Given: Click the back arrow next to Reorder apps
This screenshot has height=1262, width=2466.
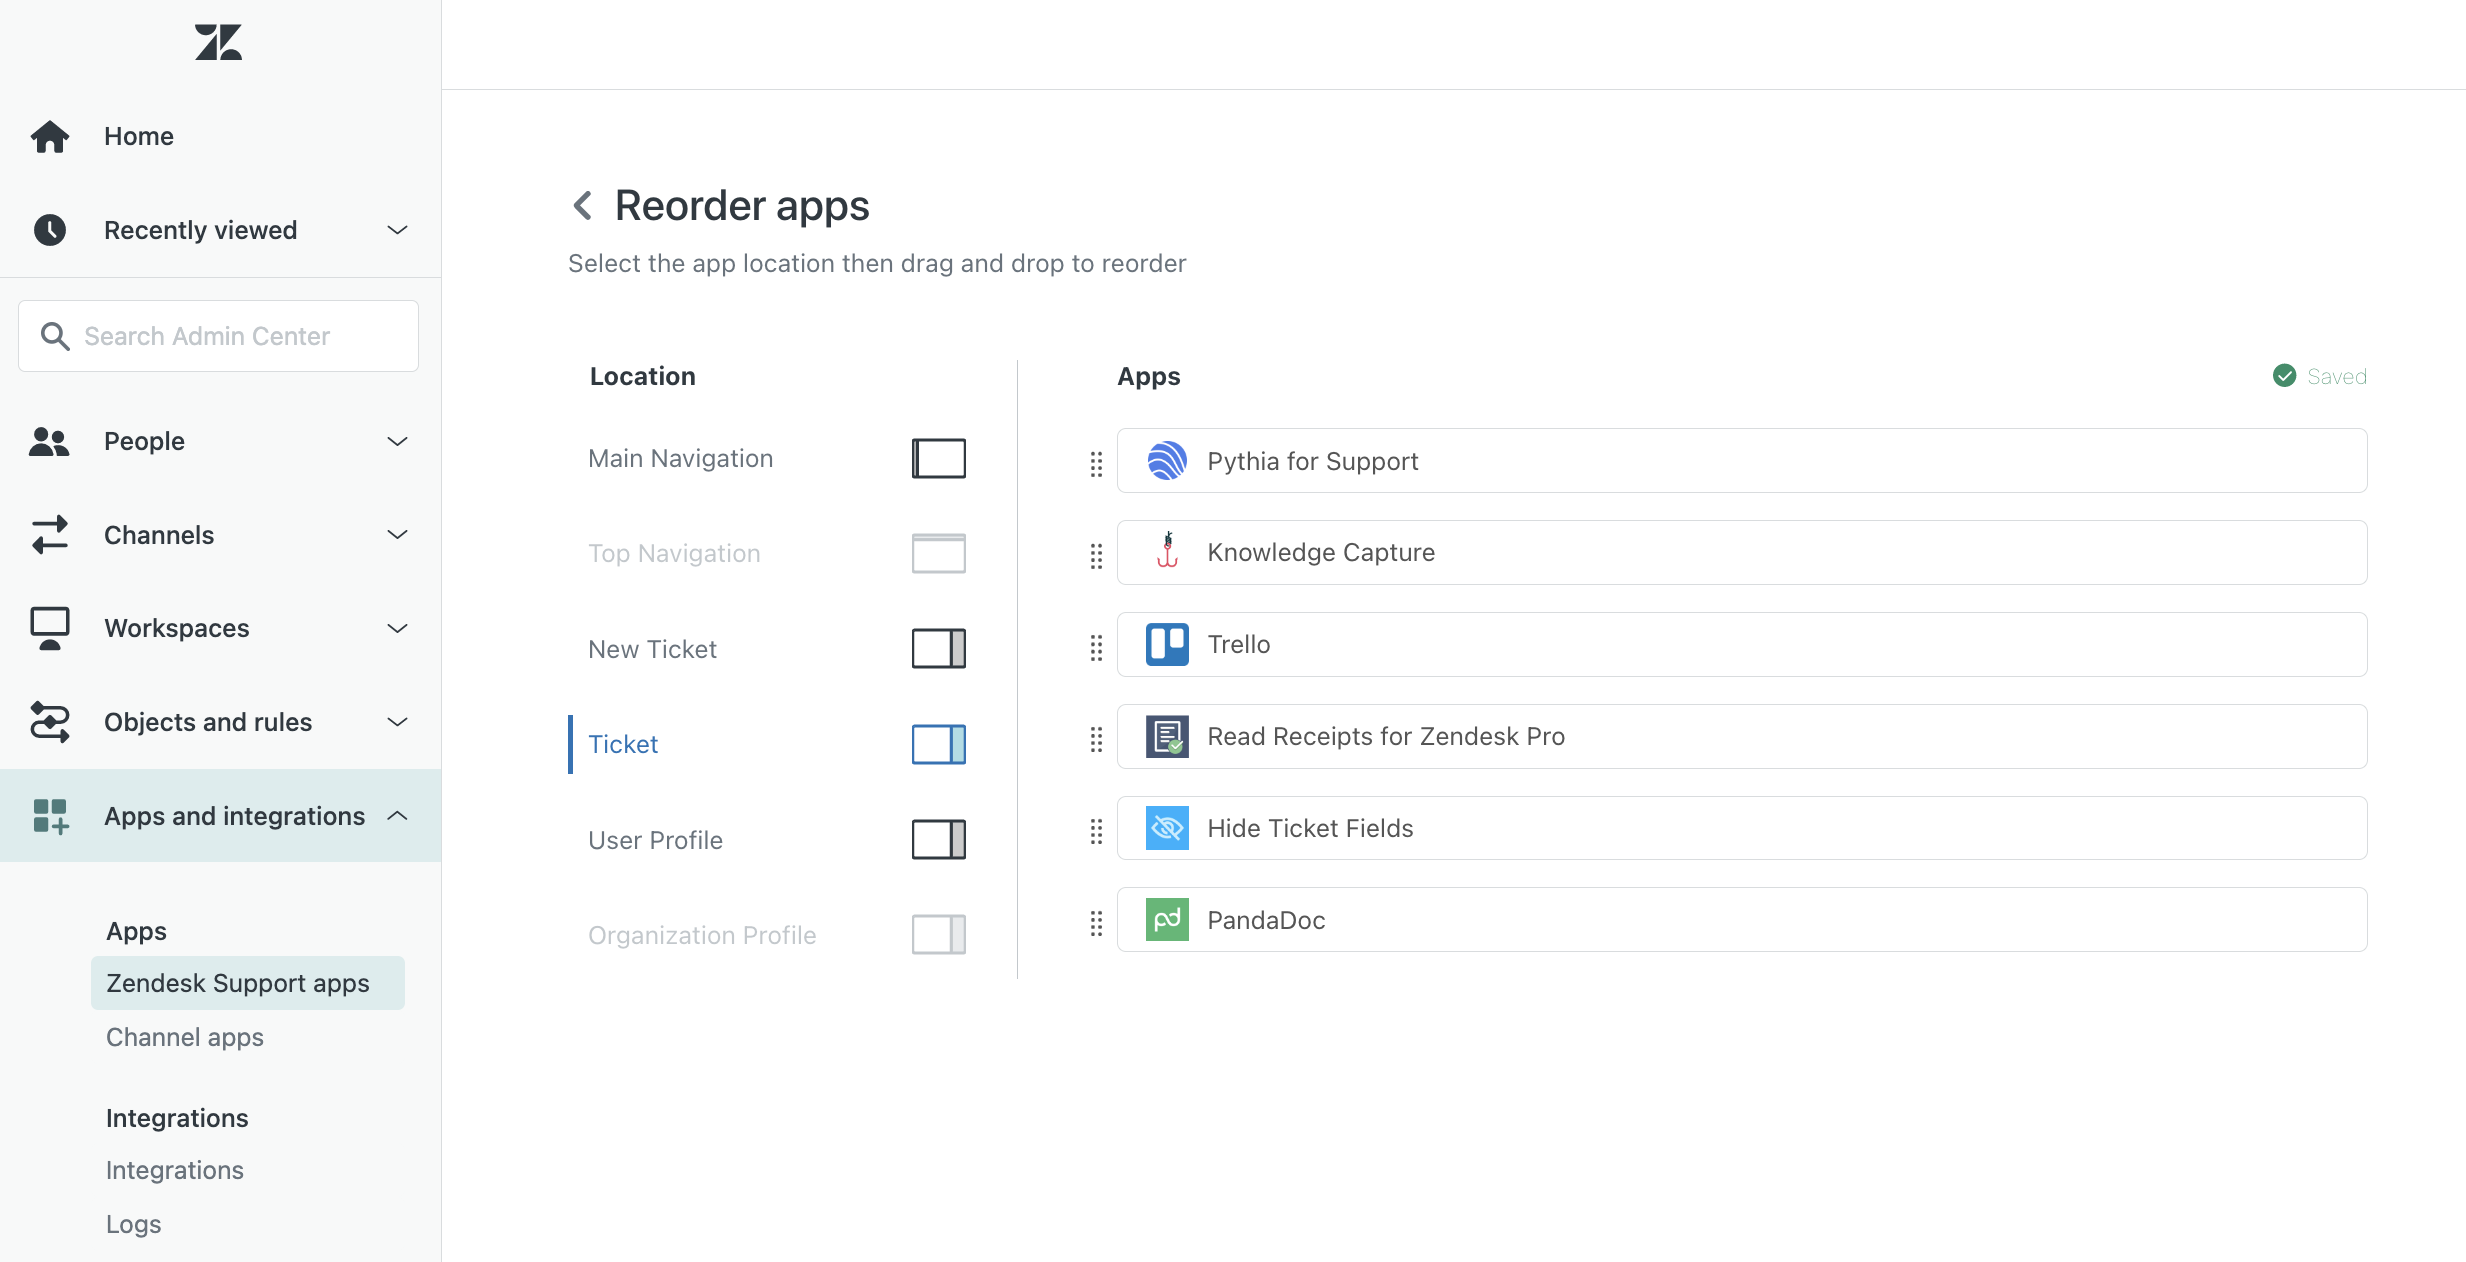Looking at the screenshot, I should [x=583, y=204].
